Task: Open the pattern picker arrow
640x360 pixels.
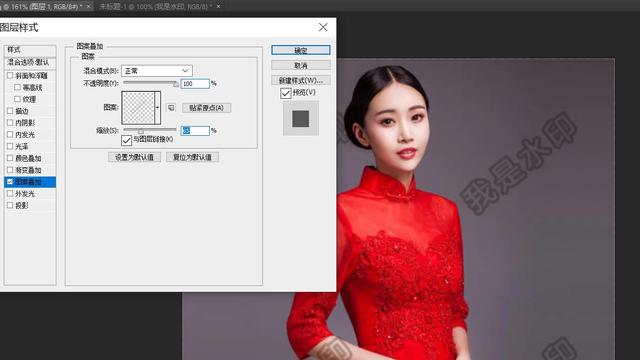Action: tap(158, 108)
